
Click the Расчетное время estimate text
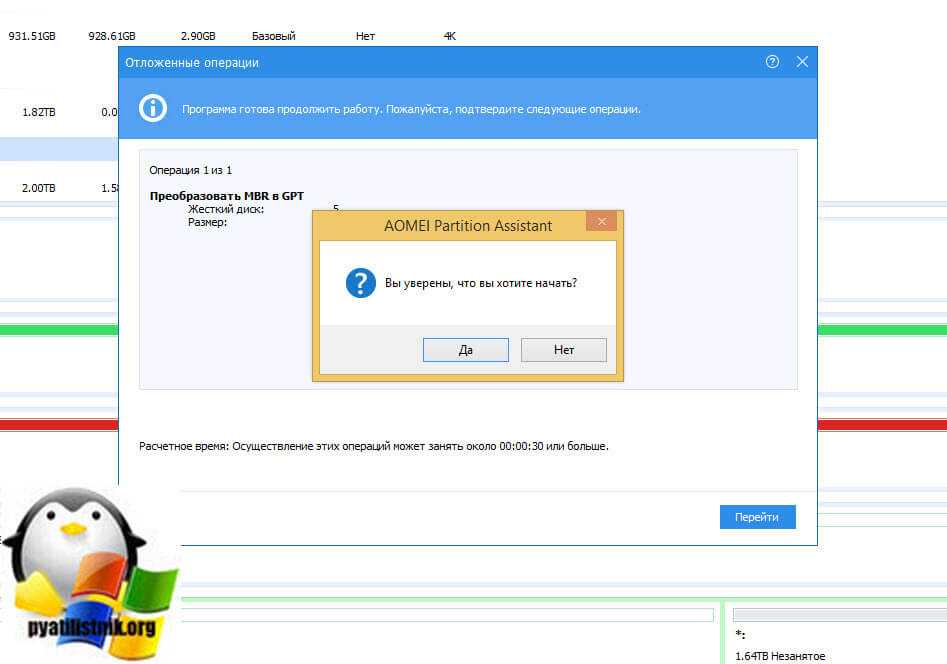point(373,446)
